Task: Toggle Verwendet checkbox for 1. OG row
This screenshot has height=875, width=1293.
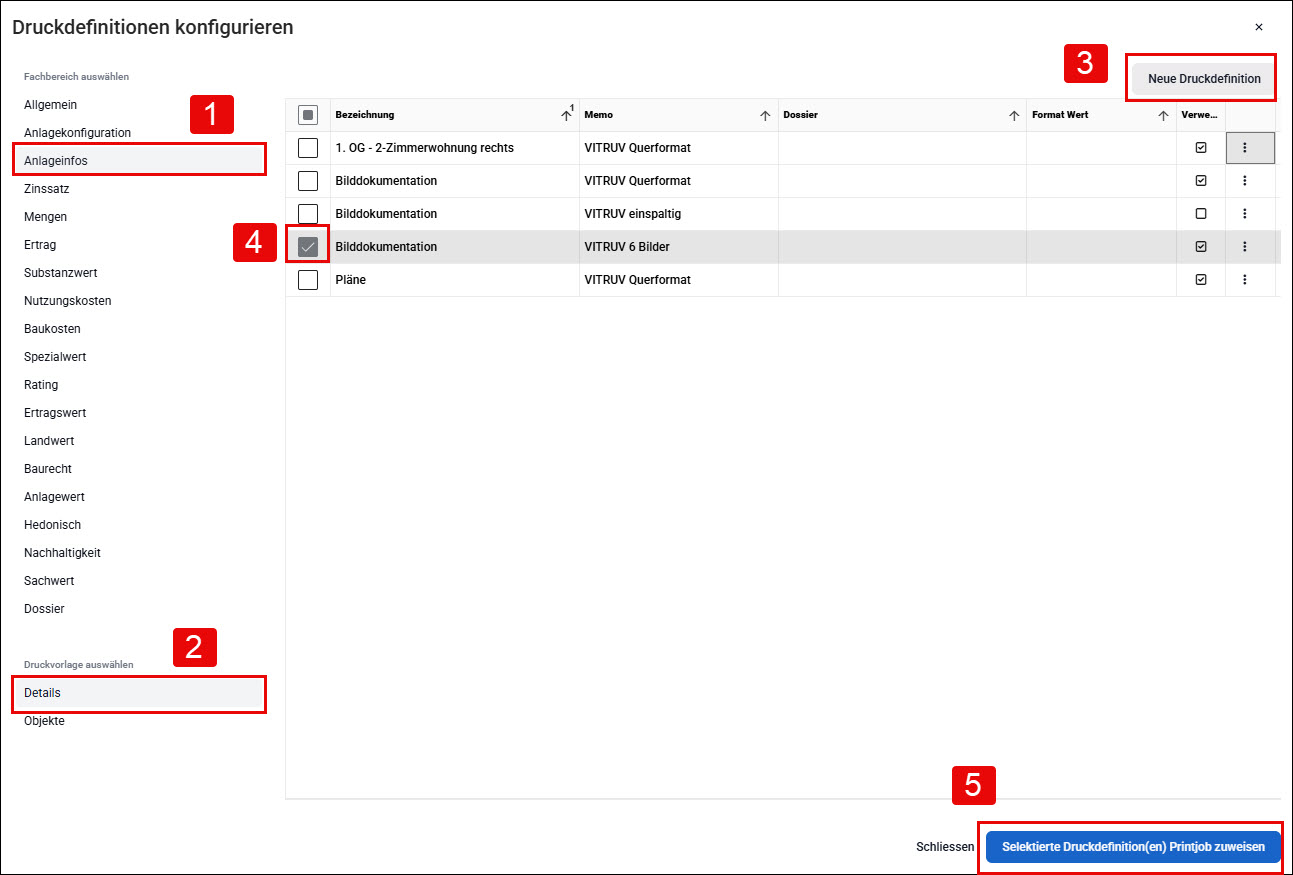Action: click(x=1201, y=148)
